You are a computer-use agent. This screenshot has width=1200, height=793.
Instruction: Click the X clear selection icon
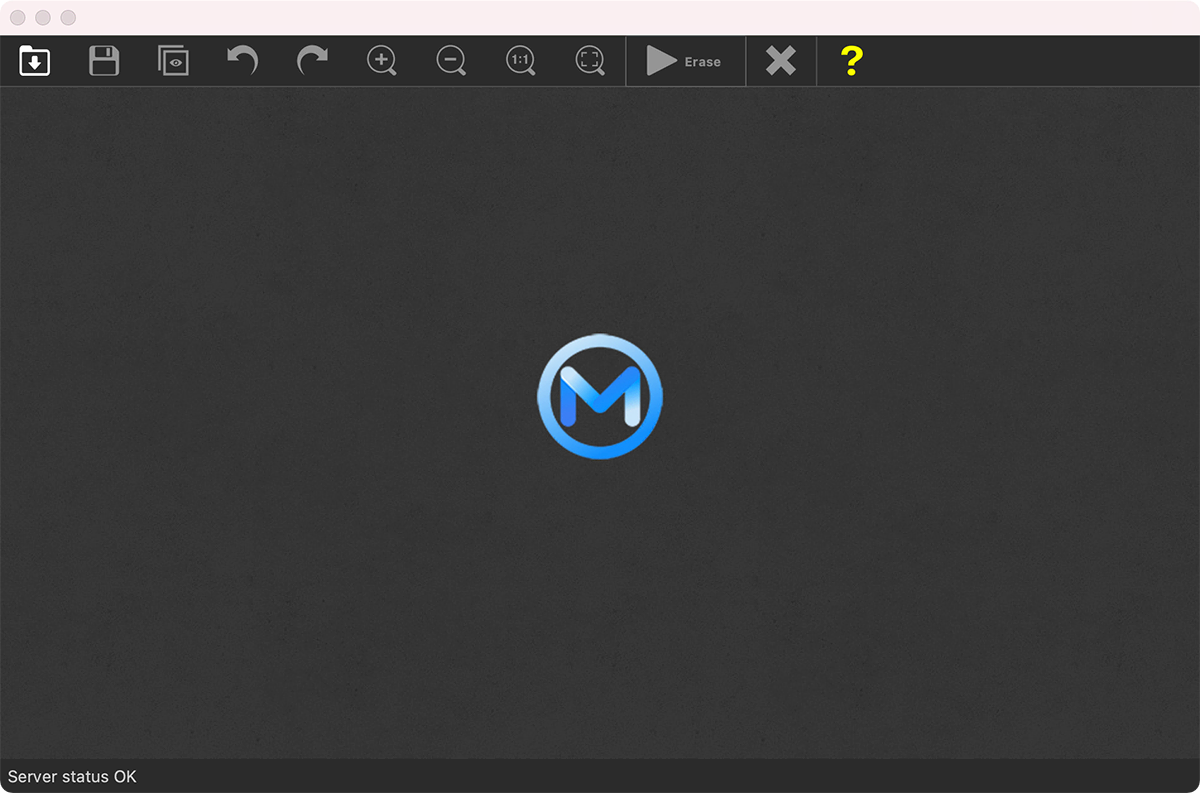tap(781, 61)
